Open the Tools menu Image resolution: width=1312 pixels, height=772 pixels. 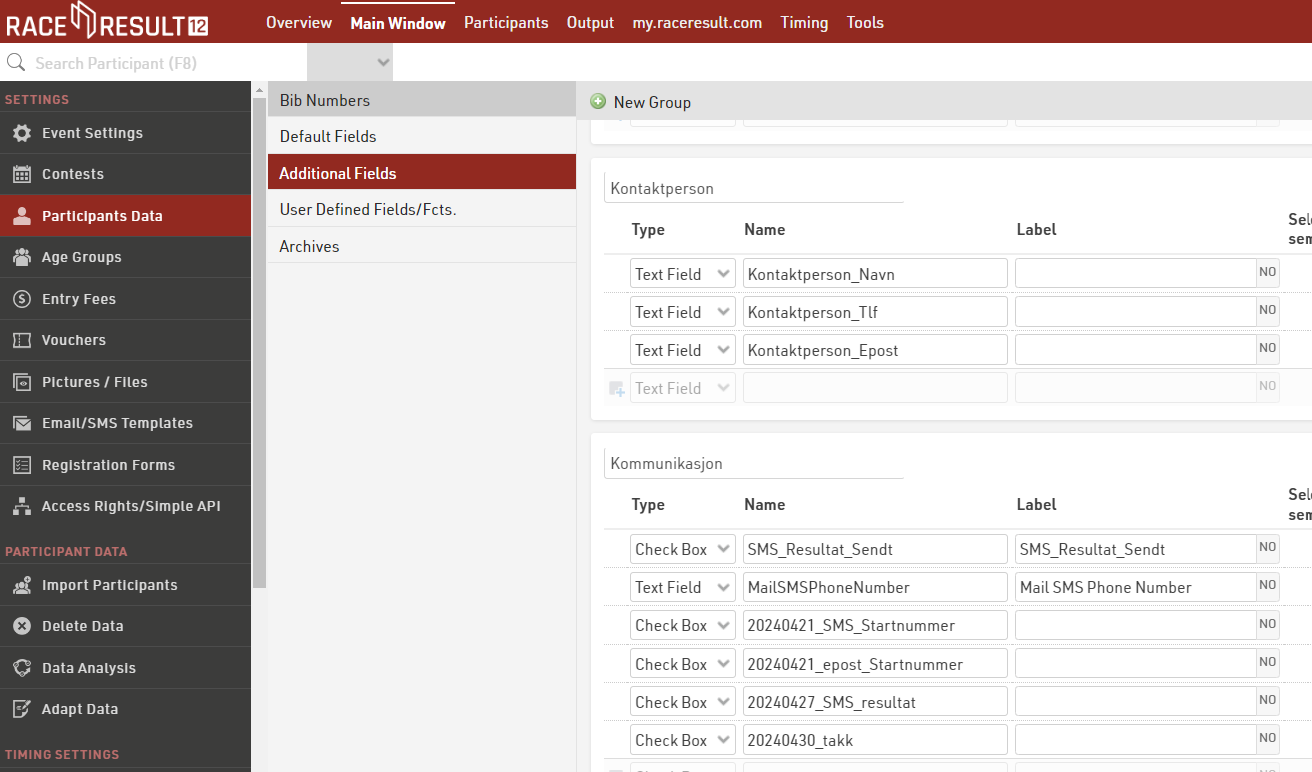coord(865,22)
